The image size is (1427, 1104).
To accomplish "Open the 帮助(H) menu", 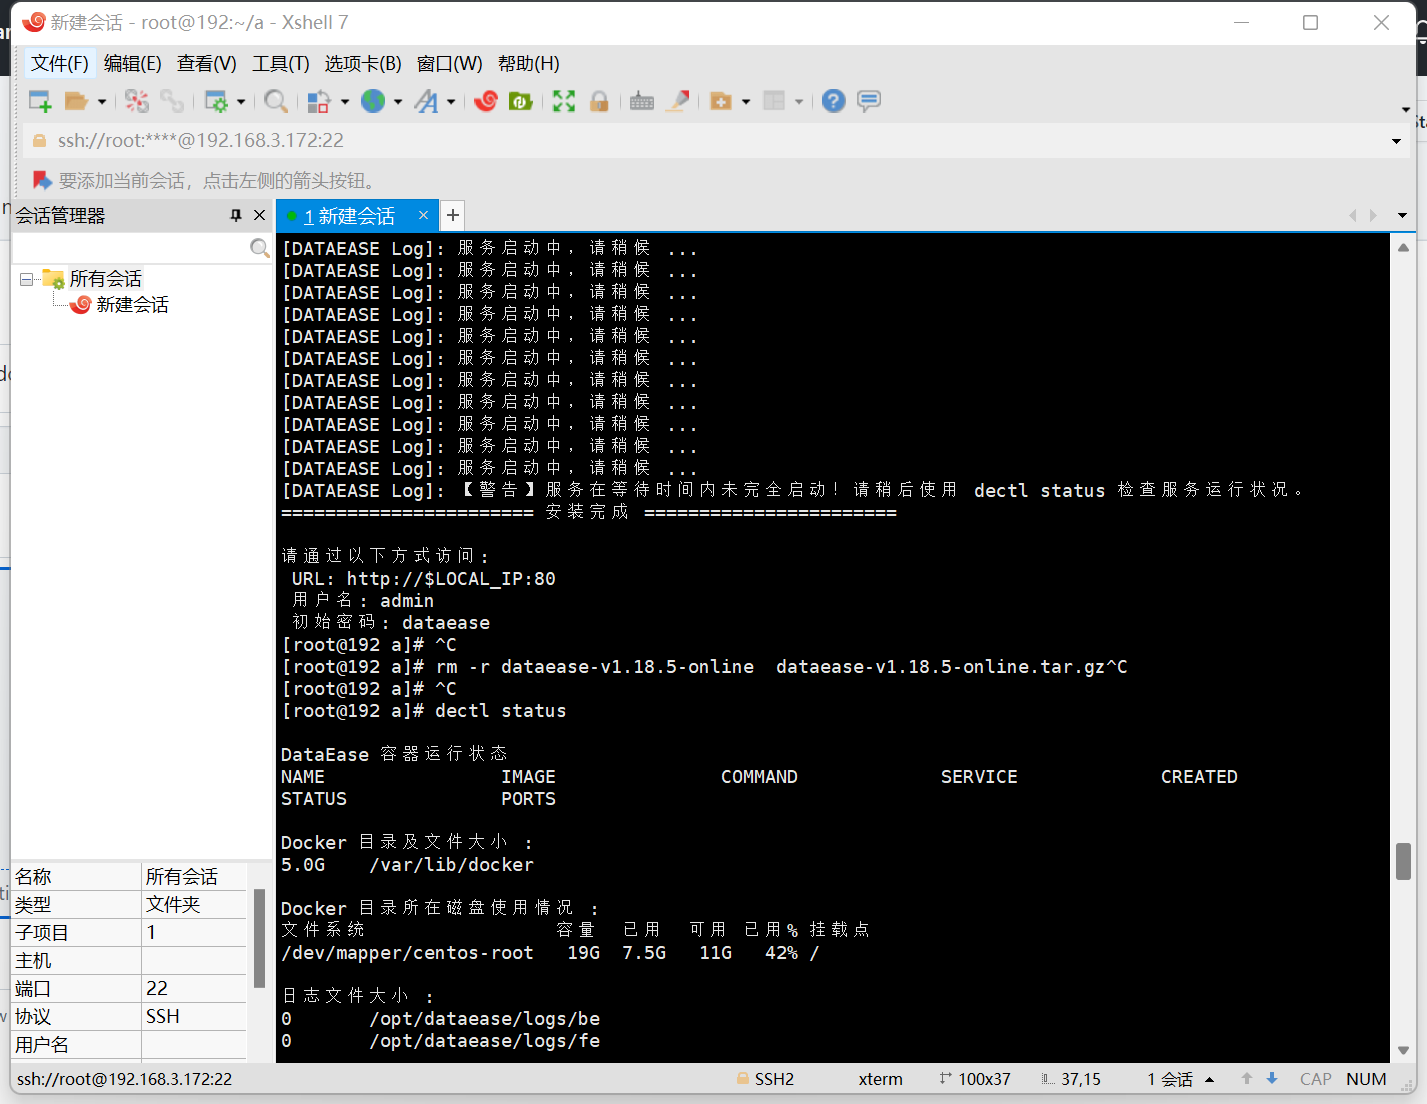I will point(529,63).
